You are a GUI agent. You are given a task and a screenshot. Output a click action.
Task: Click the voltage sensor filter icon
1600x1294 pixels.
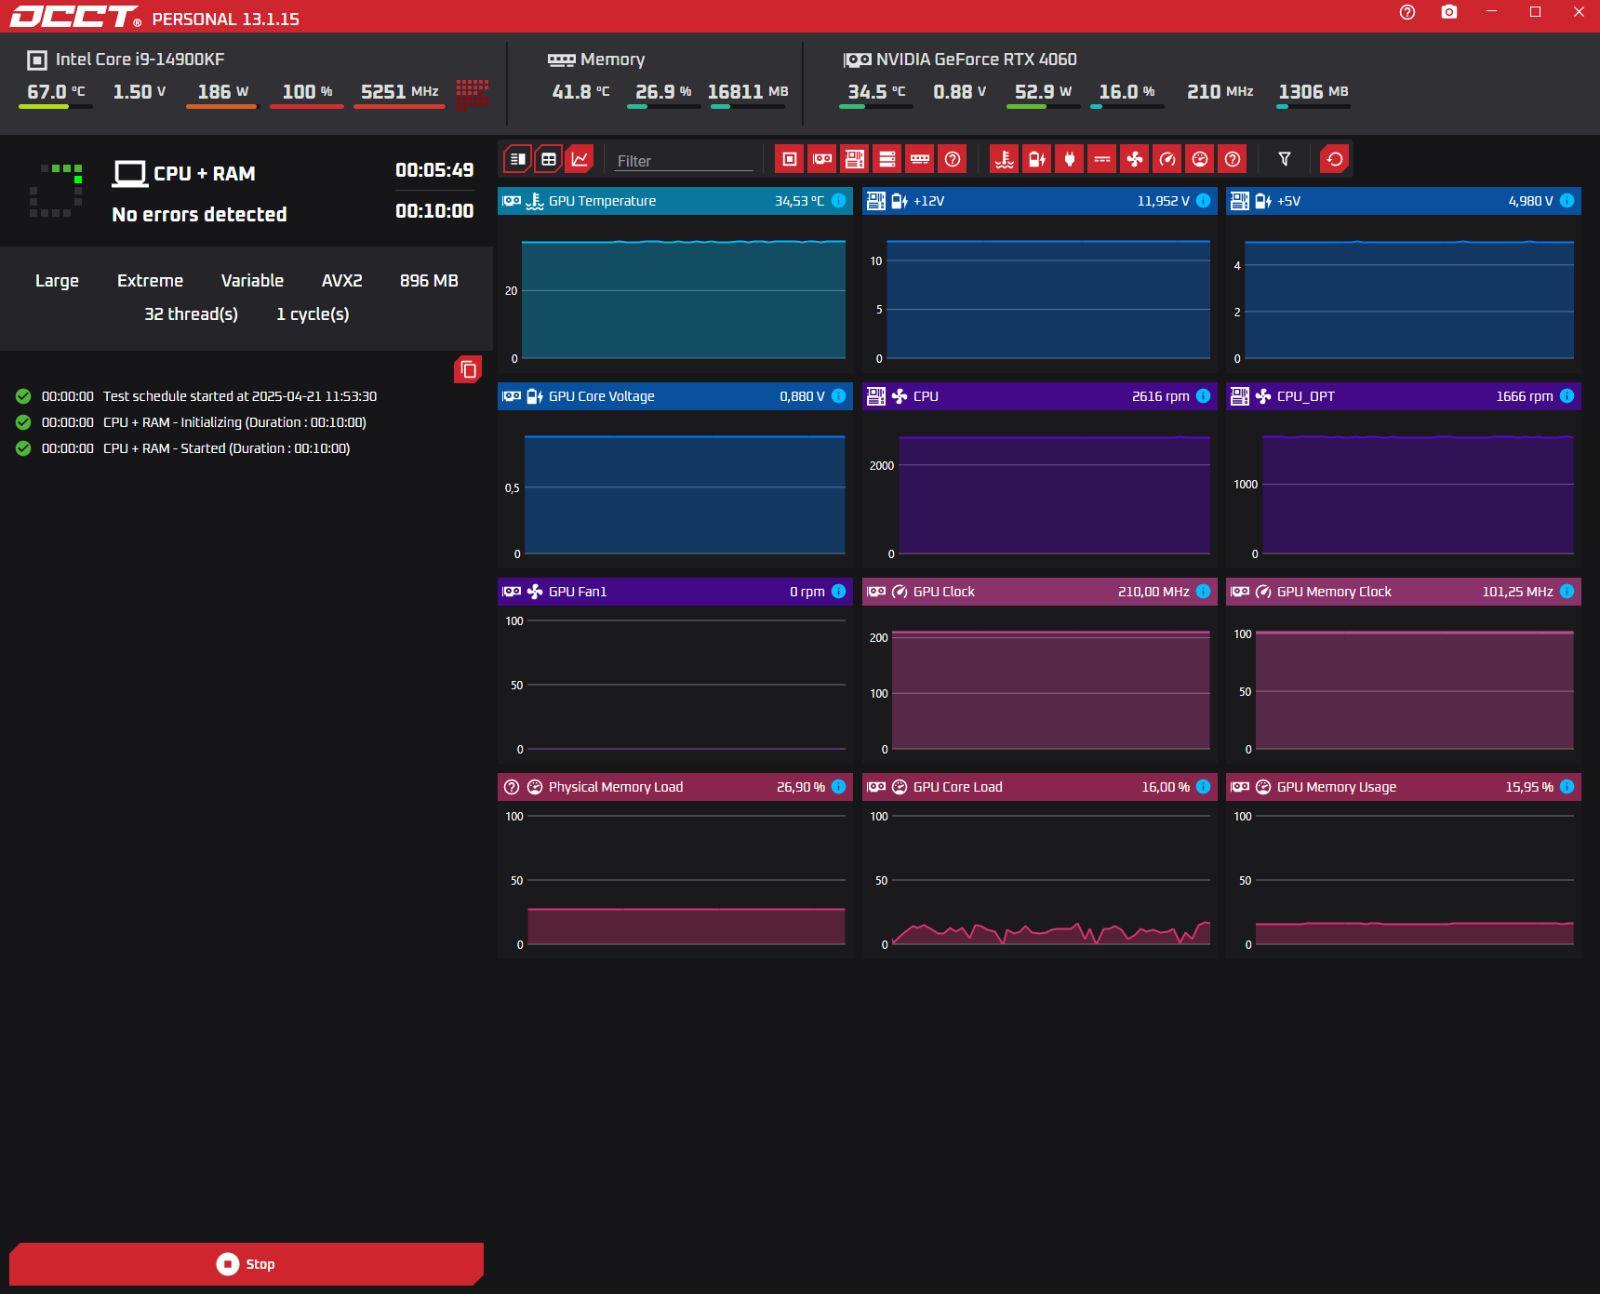click(x=1037, y=159)
